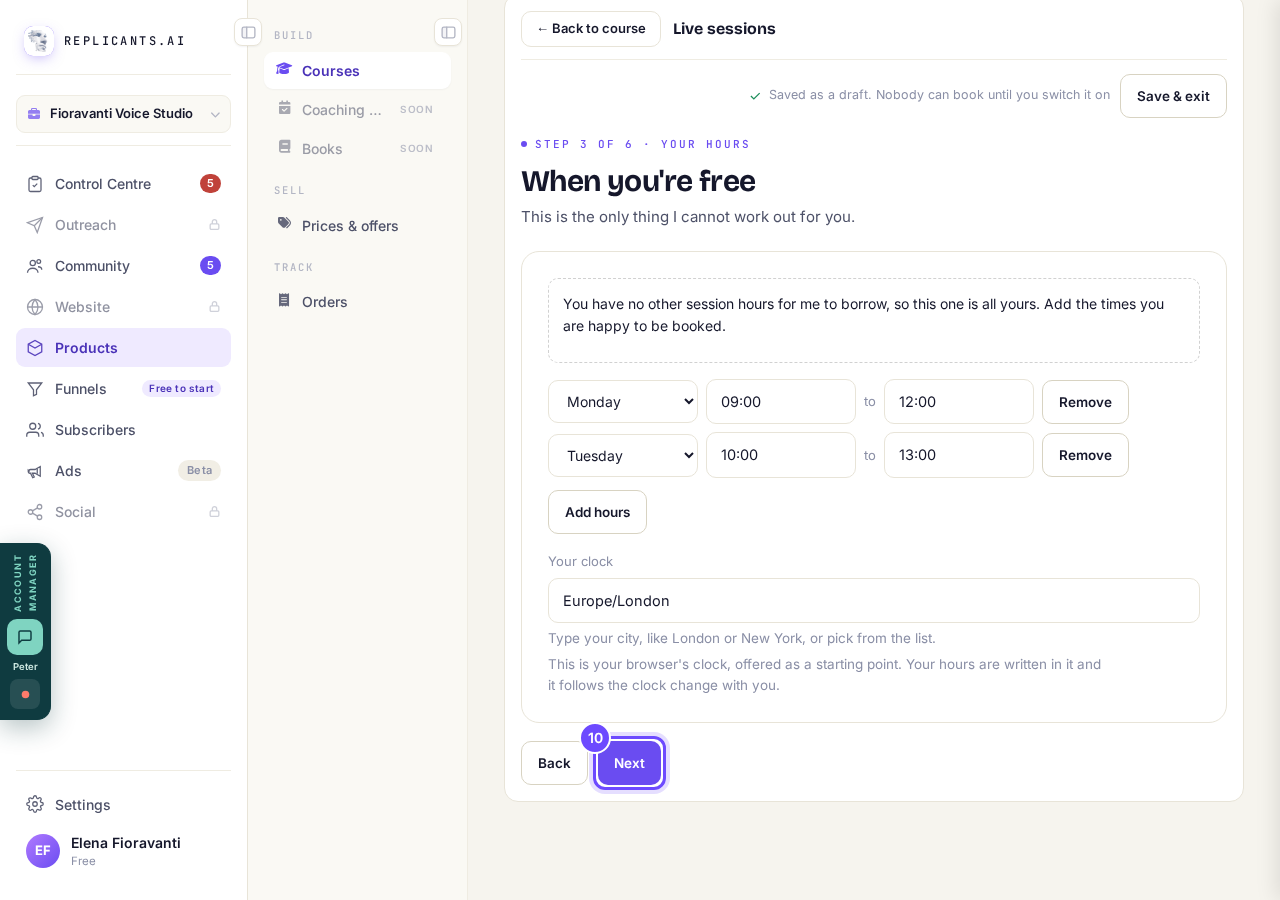Open the Courses section
1280x900 pixels.
click(357, 70)
